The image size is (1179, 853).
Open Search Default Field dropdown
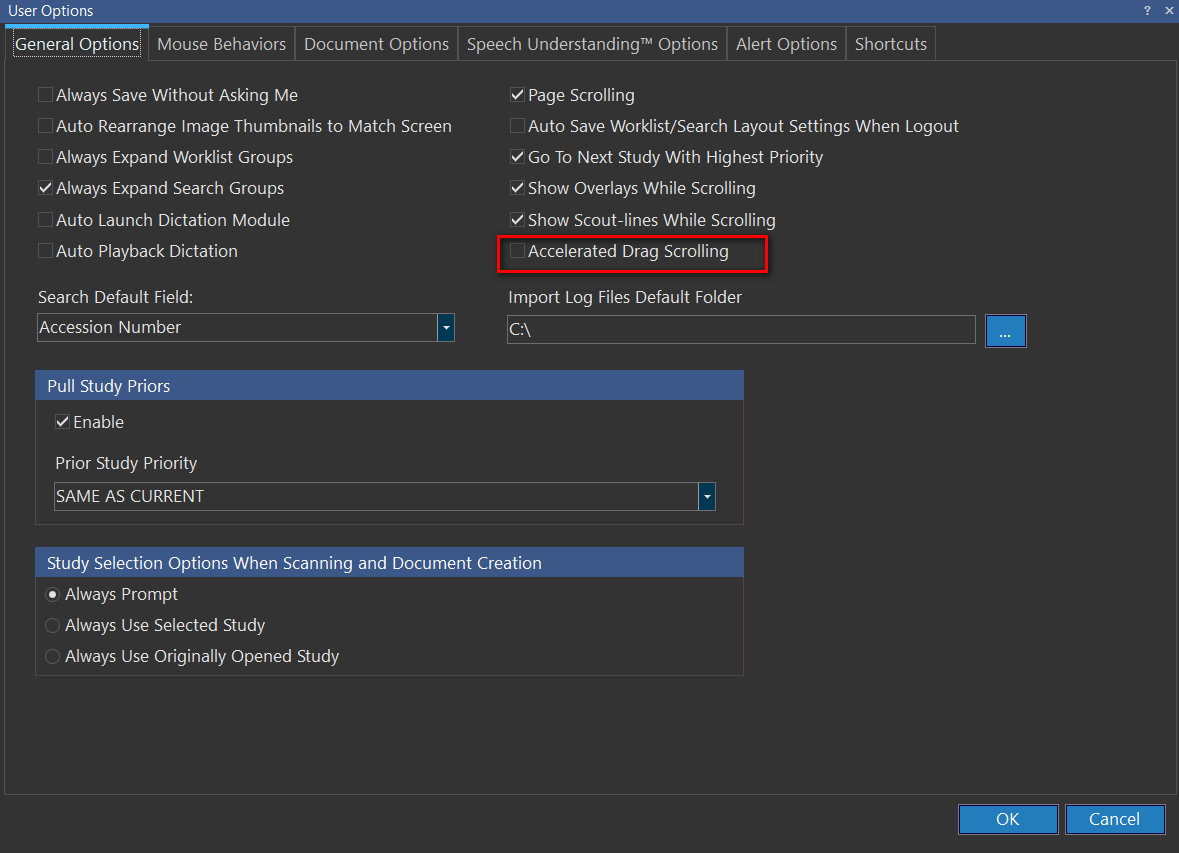[446, 328]
